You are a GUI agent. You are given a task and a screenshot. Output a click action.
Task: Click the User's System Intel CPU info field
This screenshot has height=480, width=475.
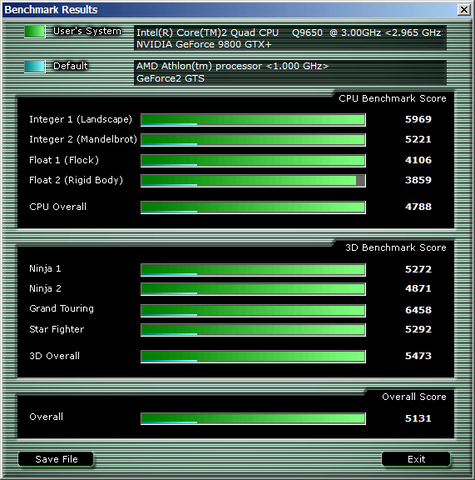coord(290,38)
